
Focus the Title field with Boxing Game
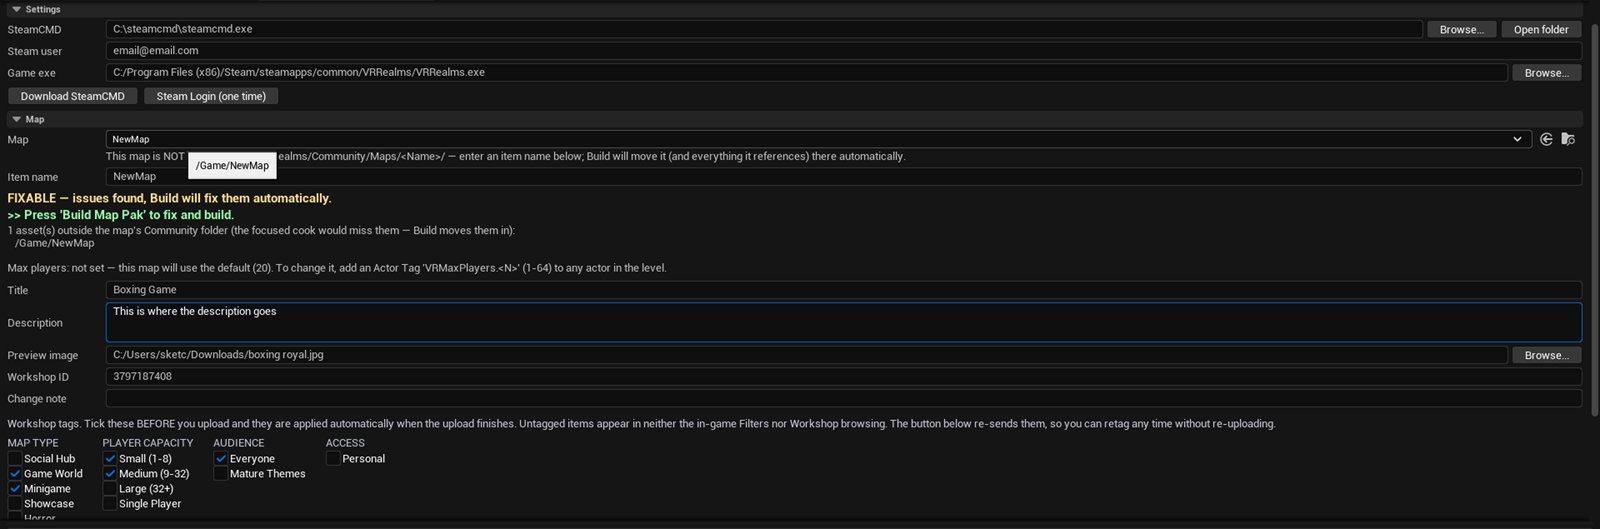pos(844,290)
